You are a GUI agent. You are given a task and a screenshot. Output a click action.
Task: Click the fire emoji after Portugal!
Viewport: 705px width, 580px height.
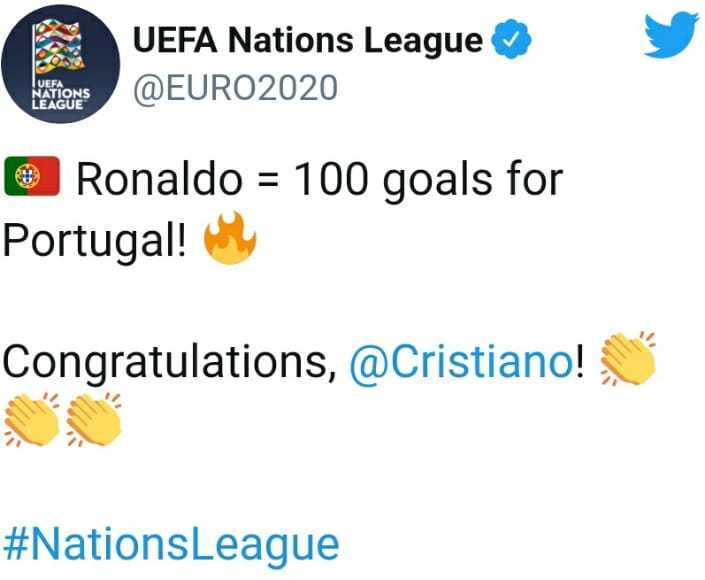[230, 238]
